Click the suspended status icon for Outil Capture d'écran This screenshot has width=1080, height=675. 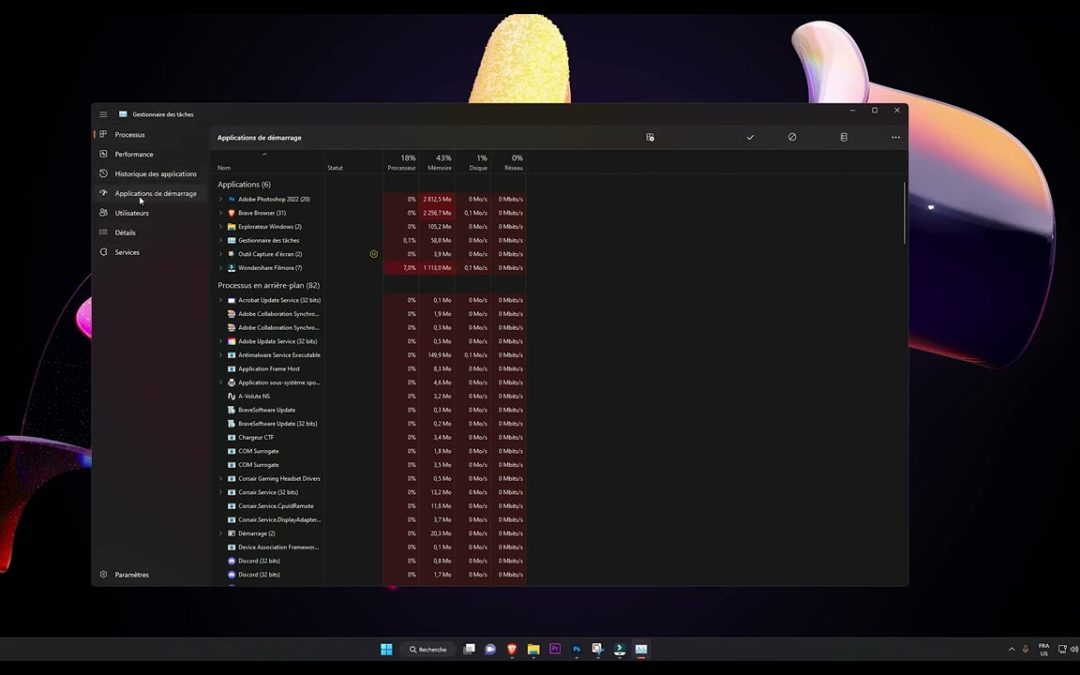click(x=374, y=254)
